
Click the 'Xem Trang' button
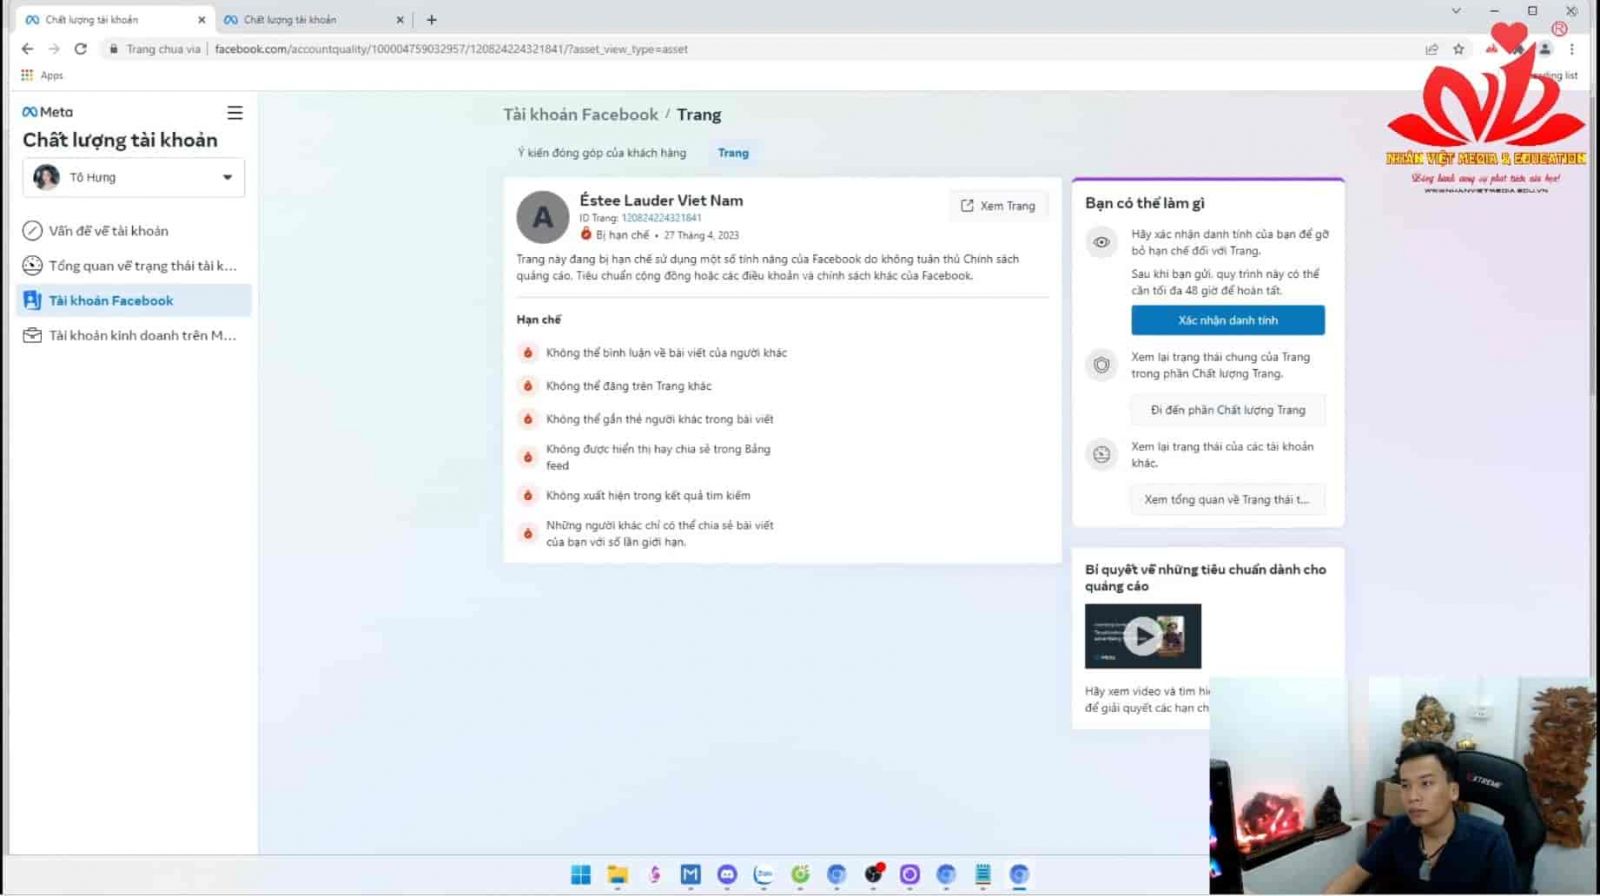coord(998,206)
